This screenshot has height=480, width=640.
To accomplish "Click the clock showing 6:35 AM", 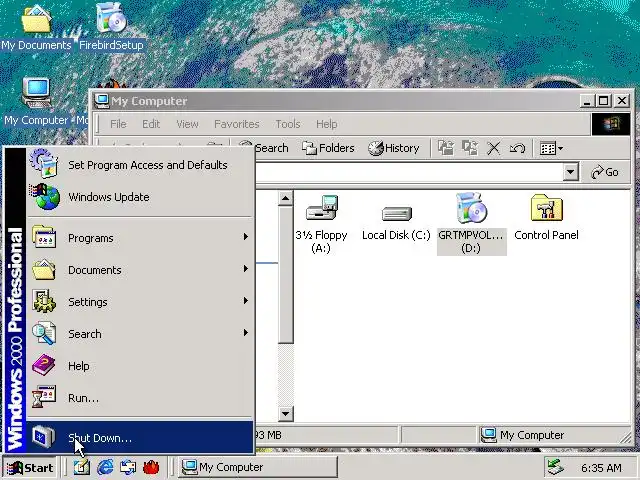I will coord(601,468).
